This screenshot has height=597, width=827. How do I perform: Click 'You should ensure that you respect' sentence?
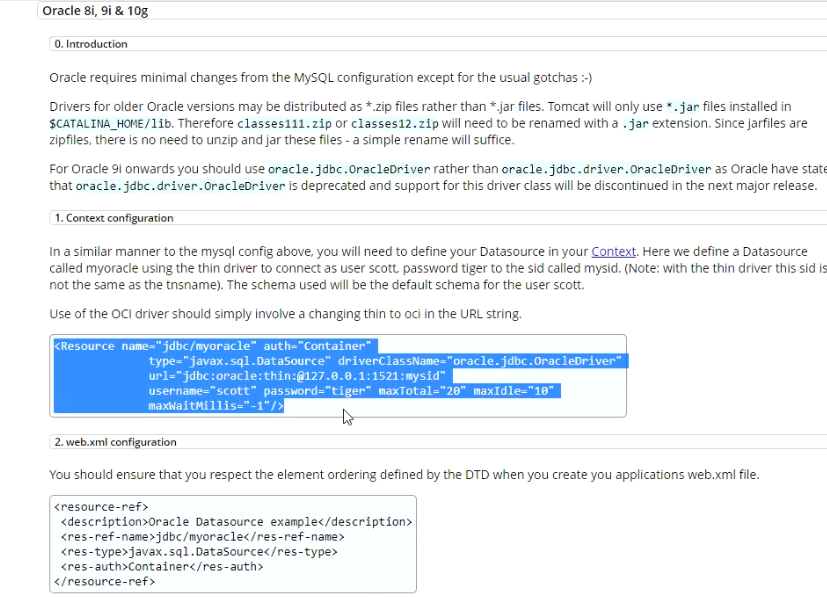(404, 475)
